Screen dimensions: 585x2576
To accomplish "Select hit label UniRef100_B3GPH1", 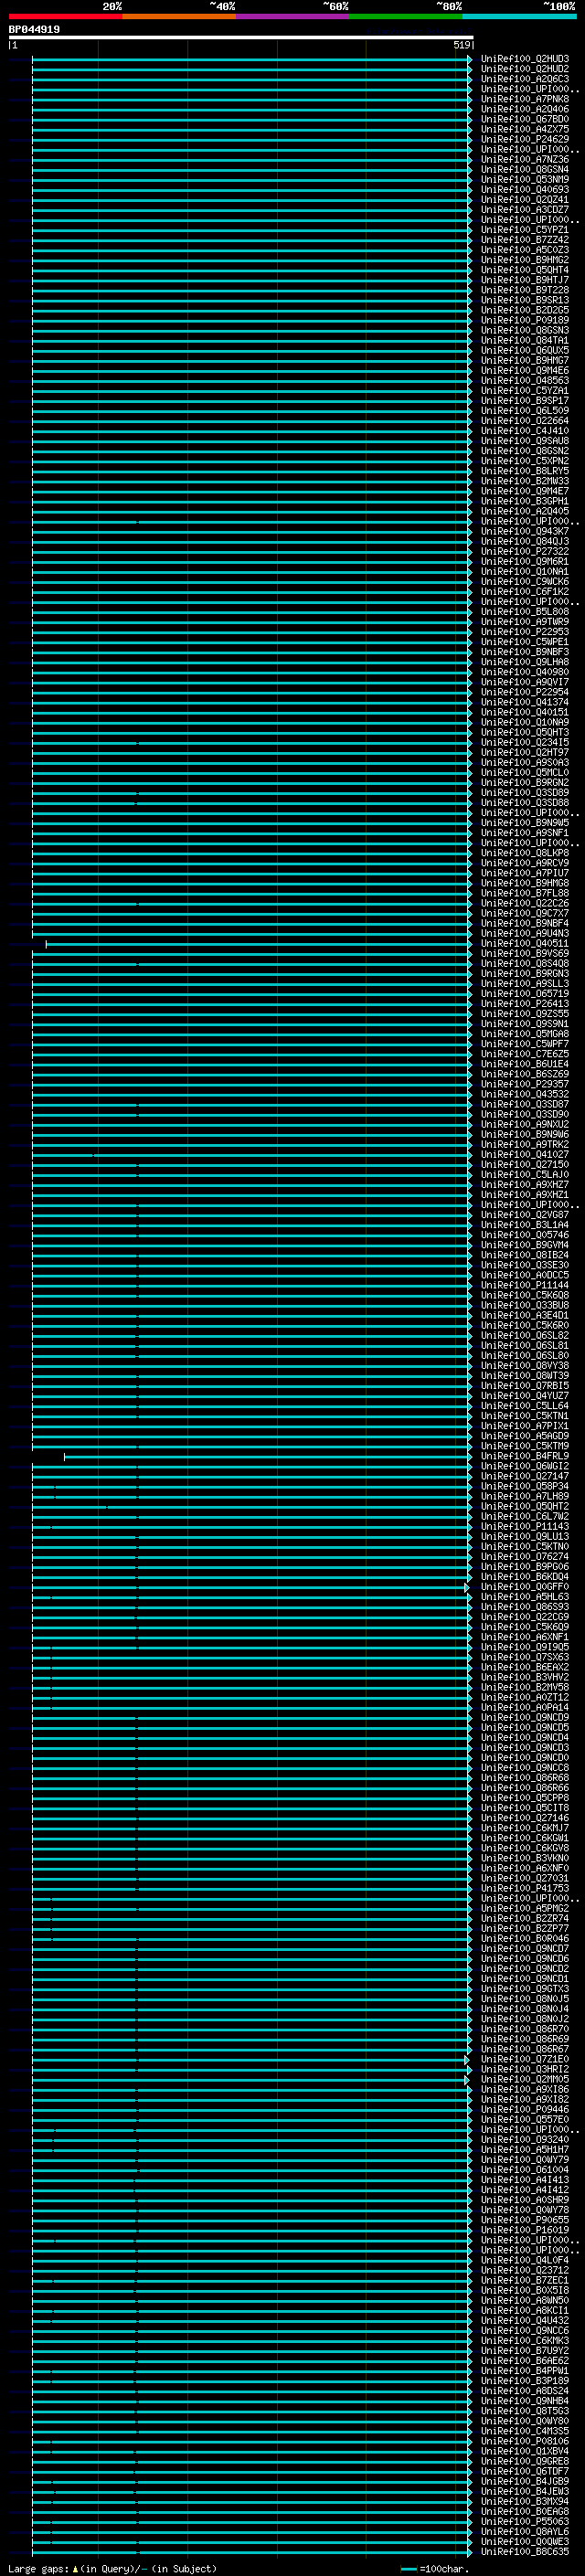I will (525, 501).
